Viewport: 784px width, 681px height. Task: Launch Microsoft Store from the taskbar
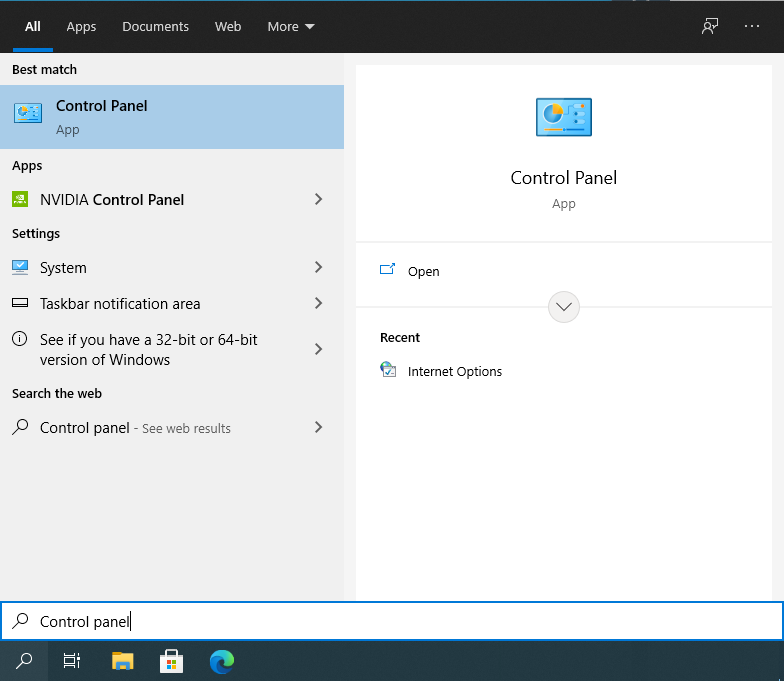pyautogui.click(x=172, y=661)
